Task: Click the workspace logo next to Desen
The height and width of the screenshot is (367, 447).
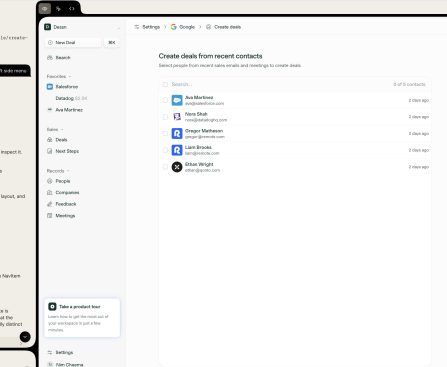Action: [48, 27]
